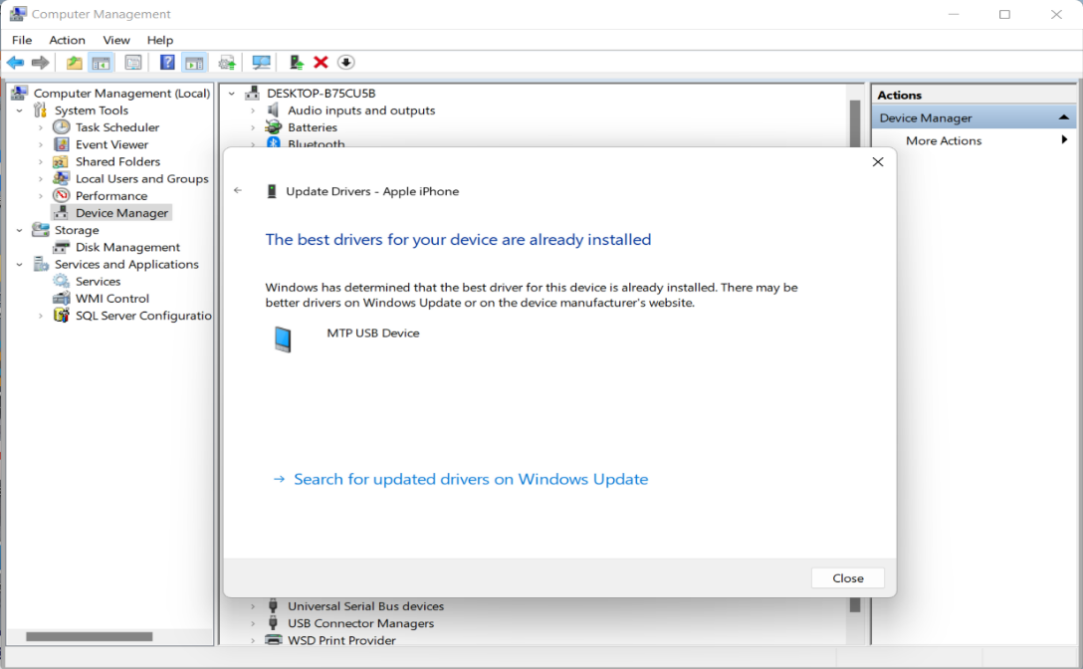Expand Audio inputs and outputs category
The width and height of the screenshot is (1083, 669).
pos(253,110)
